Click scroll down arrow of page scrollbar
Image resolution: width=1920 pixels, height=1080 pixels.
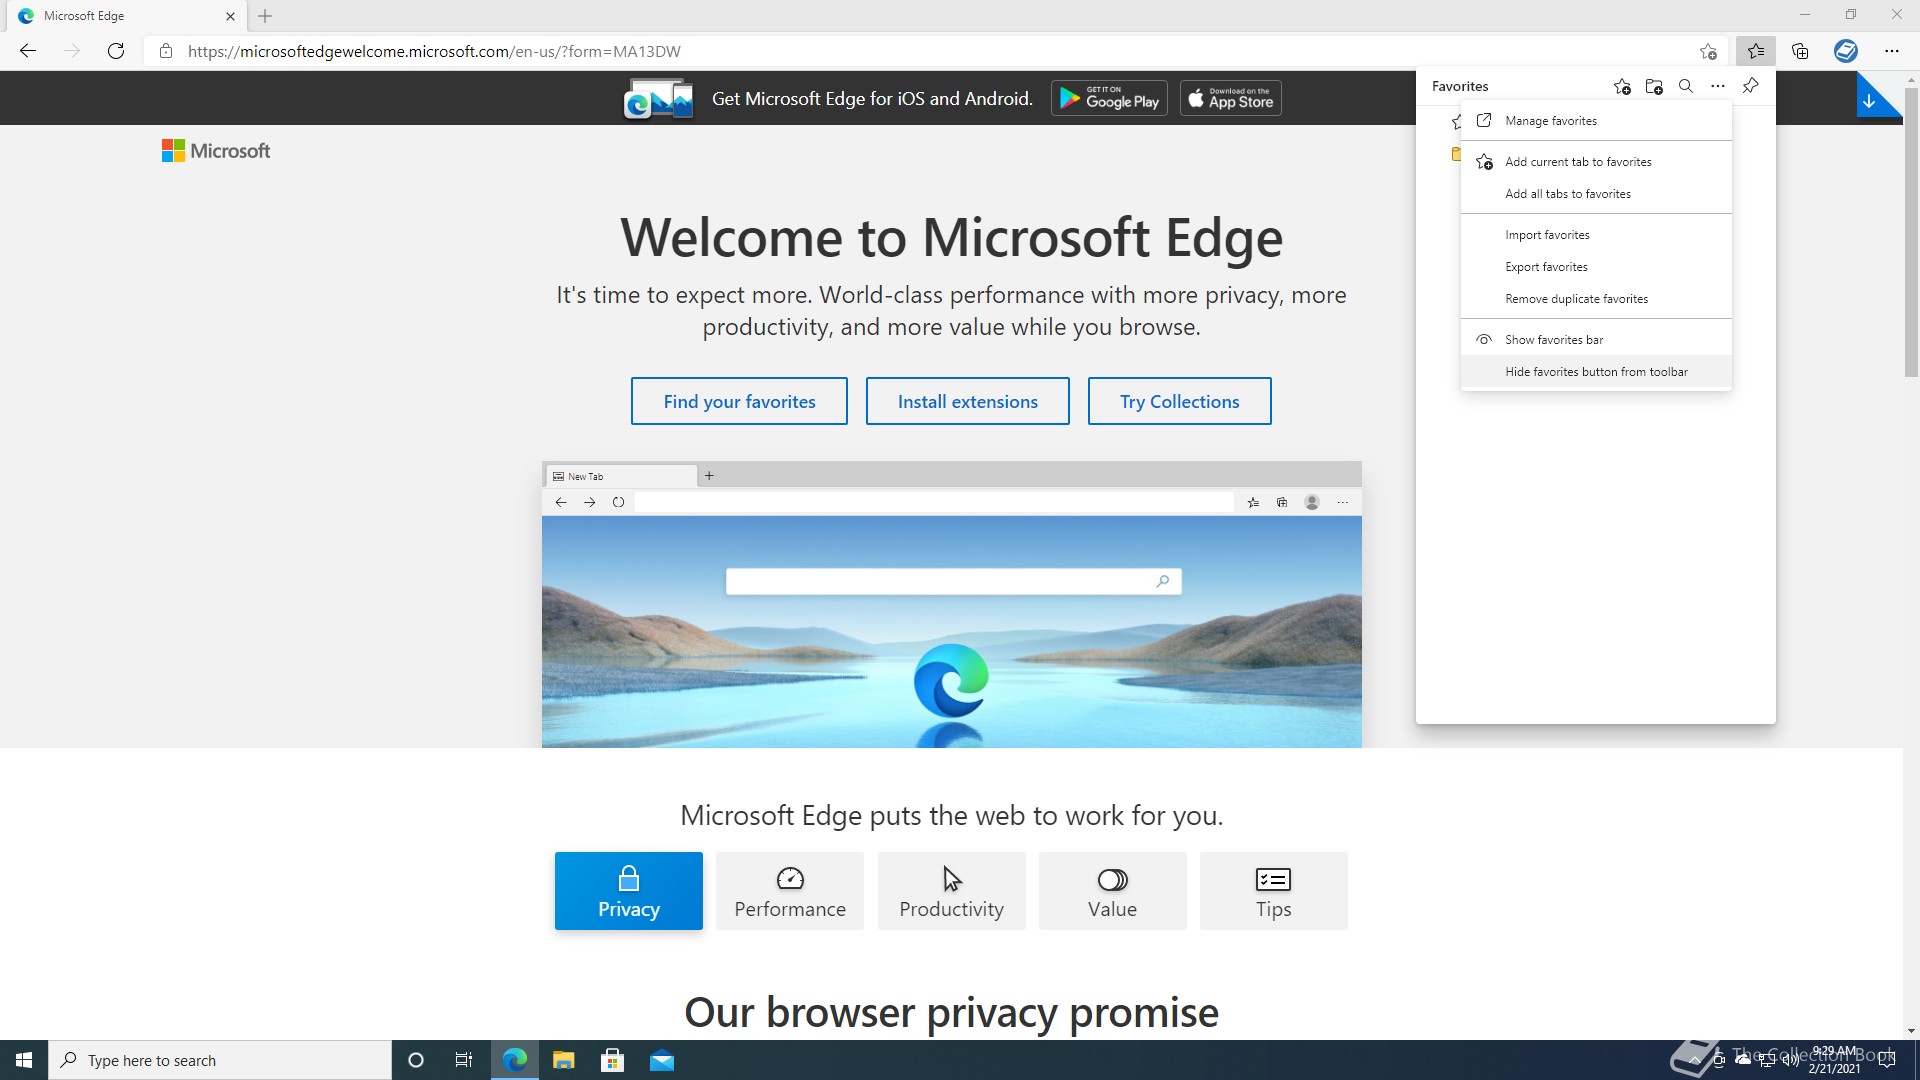1911,1031
